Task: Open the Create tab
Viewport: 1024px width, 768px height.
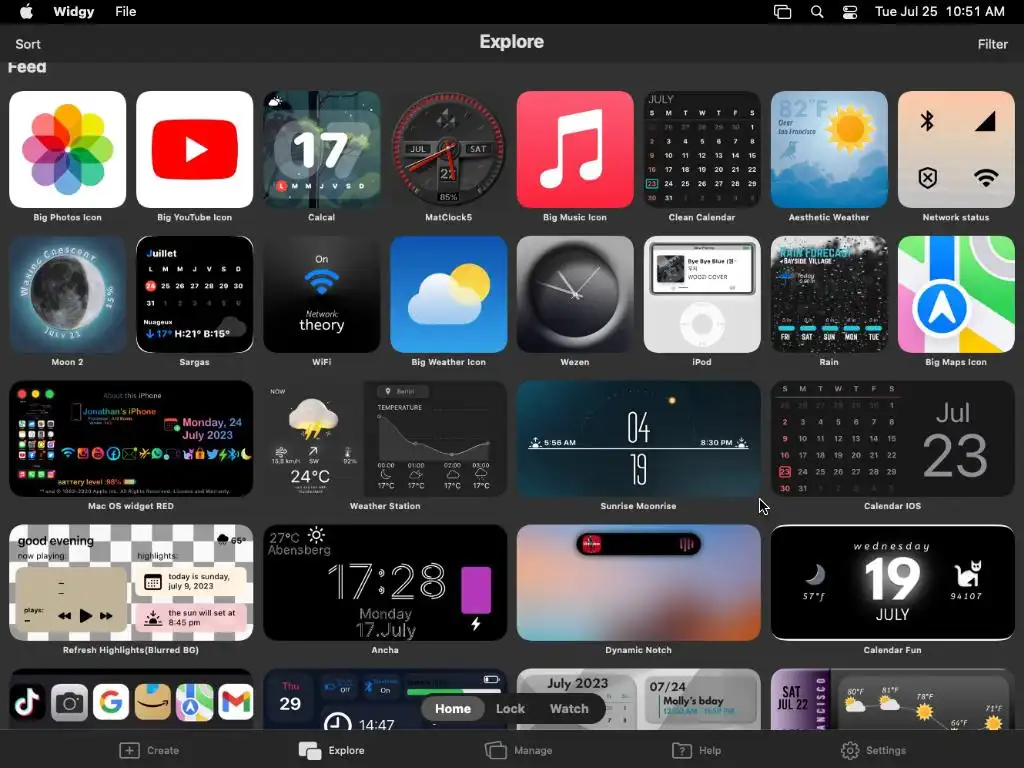Action: (x=150, y=750)
